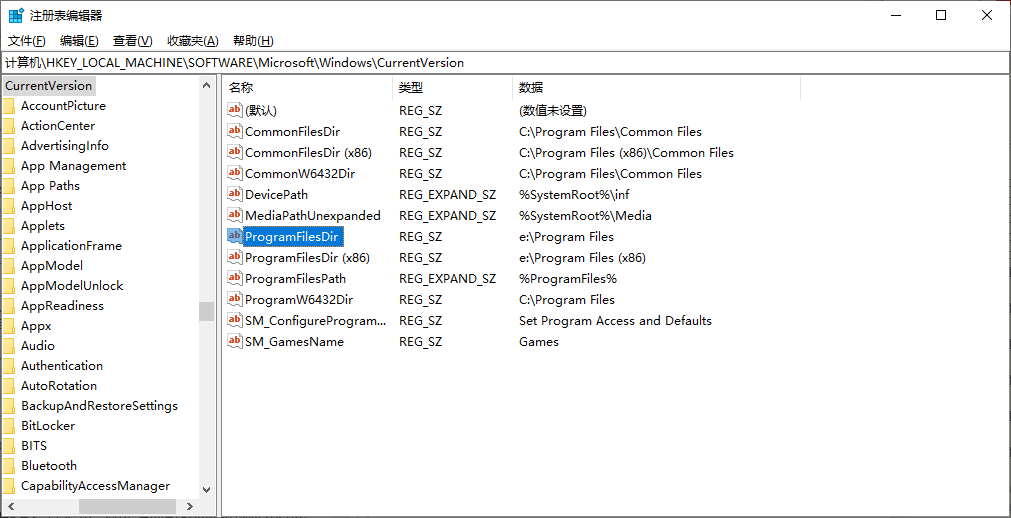Click the data '(数值未设置)'
Image resolution: width=1011 pixels, height=518 pixels.
coord(553,110)
